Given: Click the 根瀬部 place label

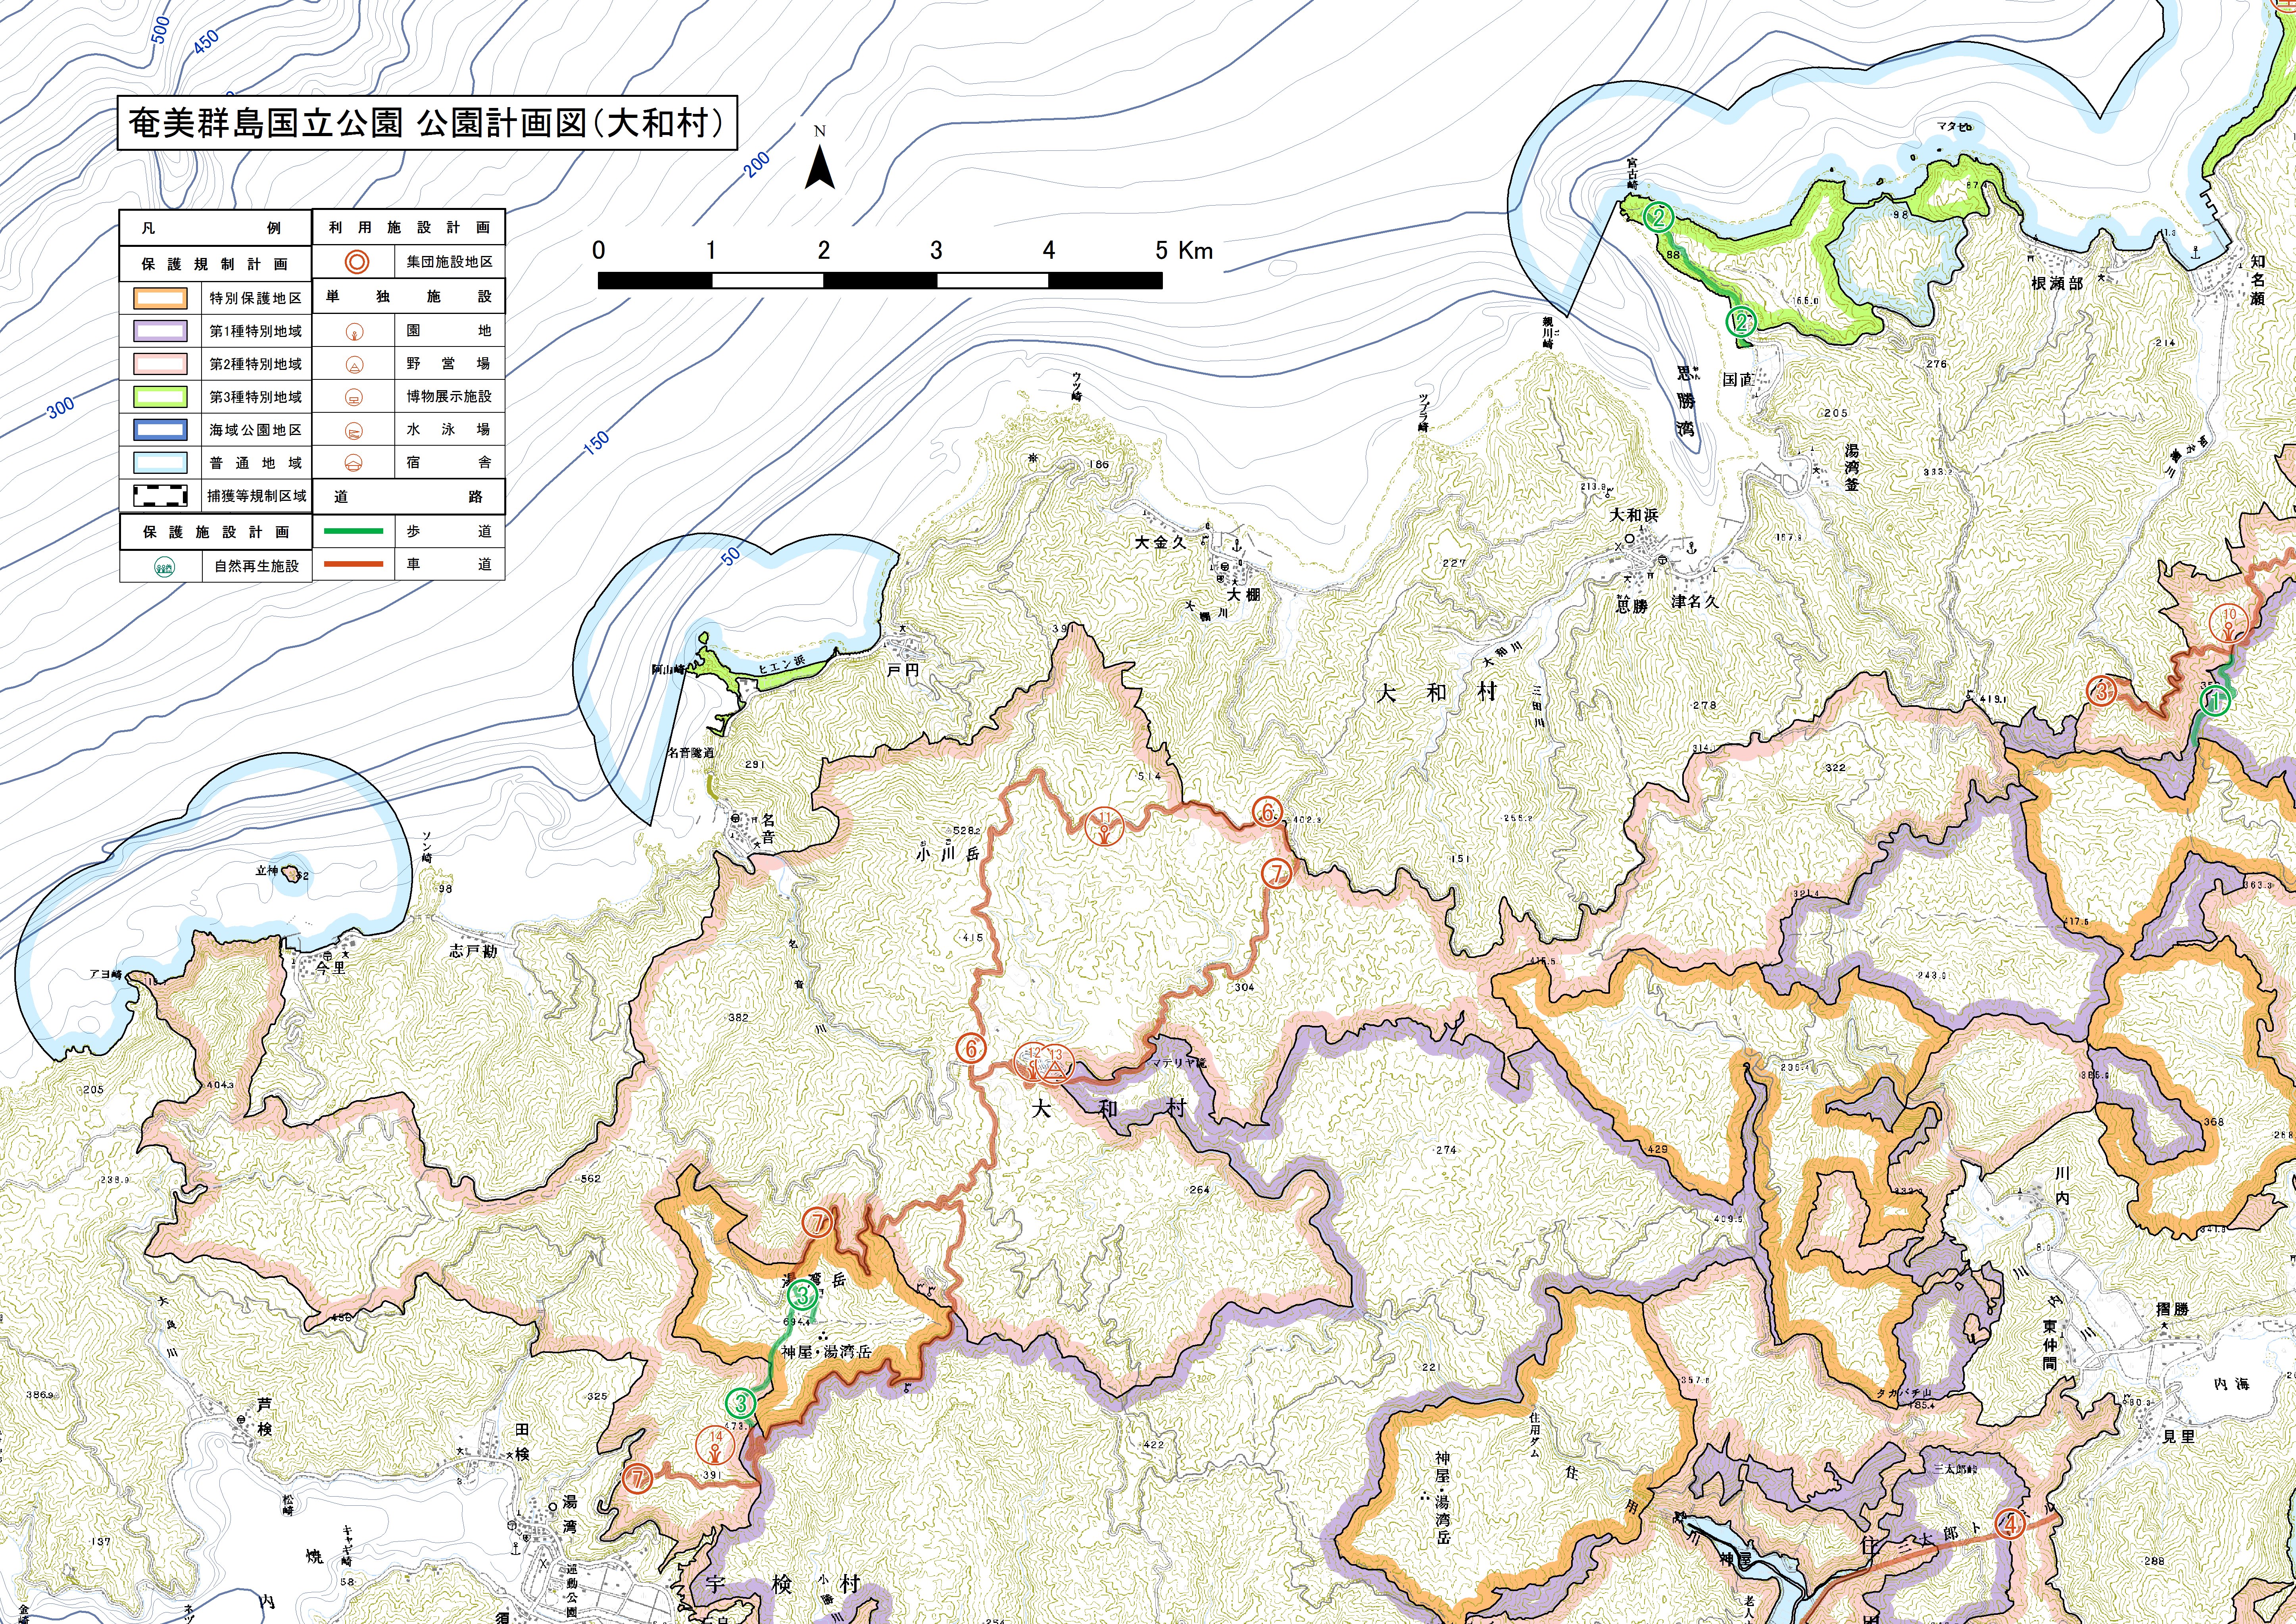Looking at the screenshot, I should (x=2057, y=284).
